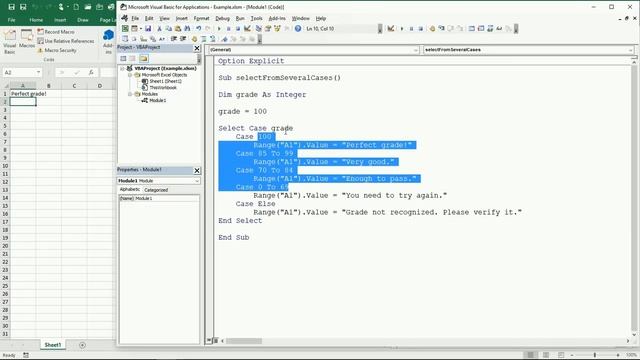Click the Add-ins icon in Excel ribbon
The height and width of the screenshot is (360, 640).
[108, 41]
